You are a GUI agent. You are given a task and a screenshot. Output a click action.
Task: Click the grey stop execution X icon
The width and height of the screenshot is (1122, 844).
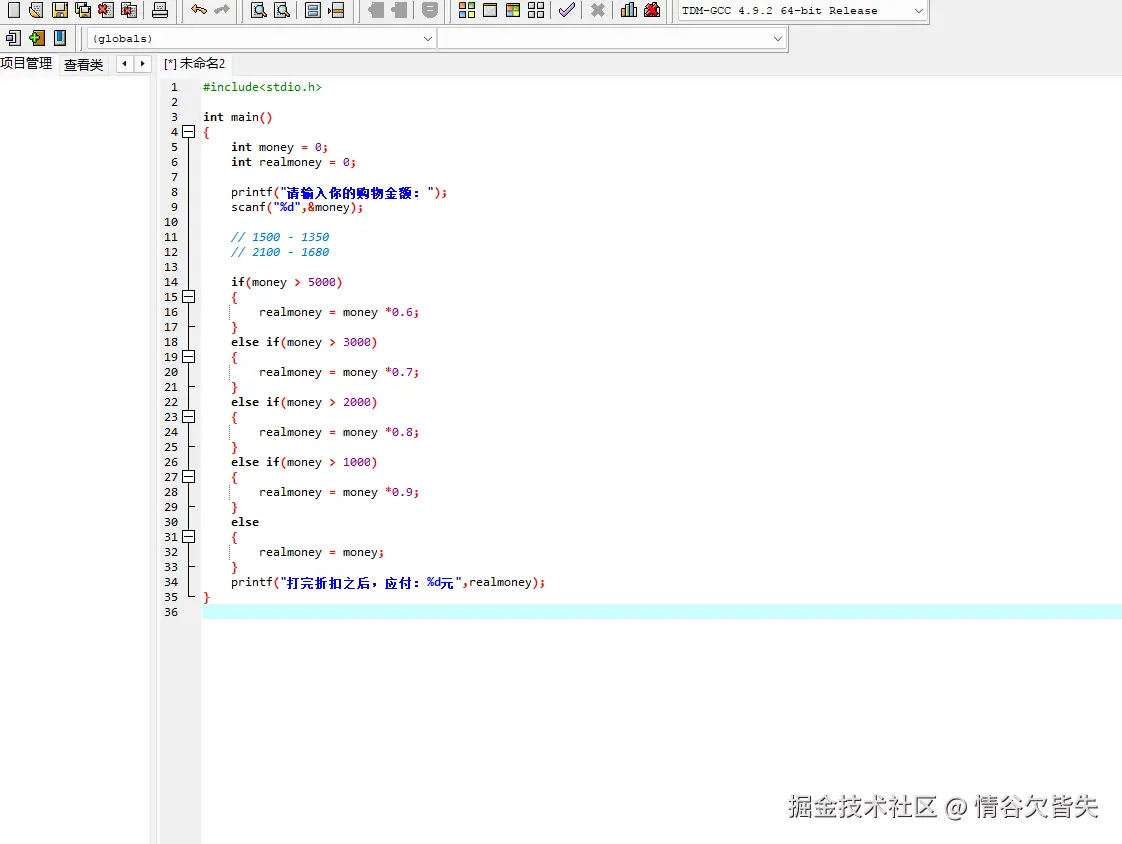click(x=597, y=10)
